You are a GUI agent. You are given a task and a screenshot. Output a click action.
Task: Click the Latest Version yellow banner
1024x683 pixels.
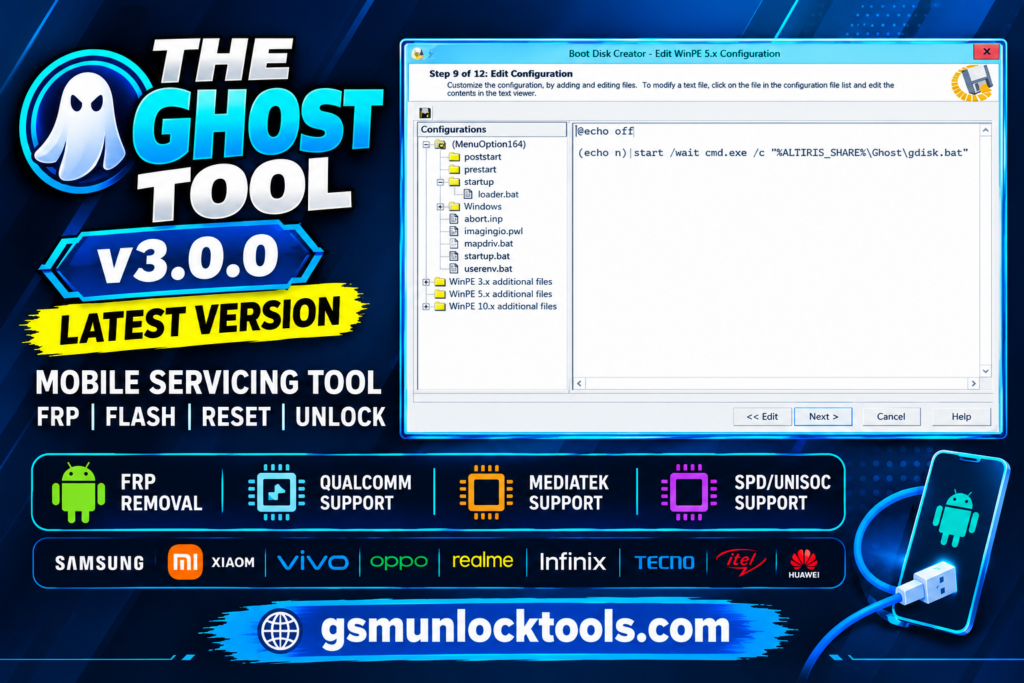click(x=196, y=320)
